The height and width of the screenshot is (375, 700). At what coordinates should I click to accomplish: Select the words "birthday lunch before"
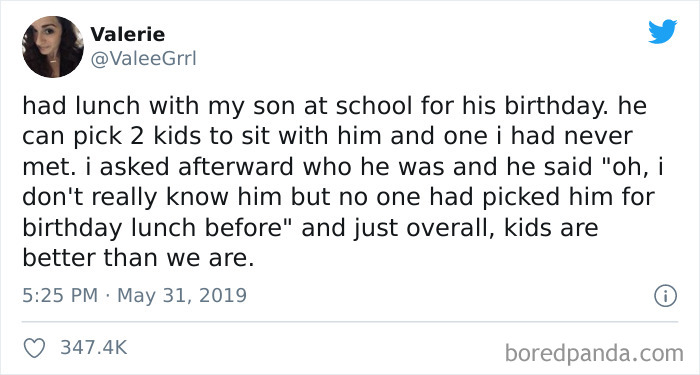click(158, 228)
